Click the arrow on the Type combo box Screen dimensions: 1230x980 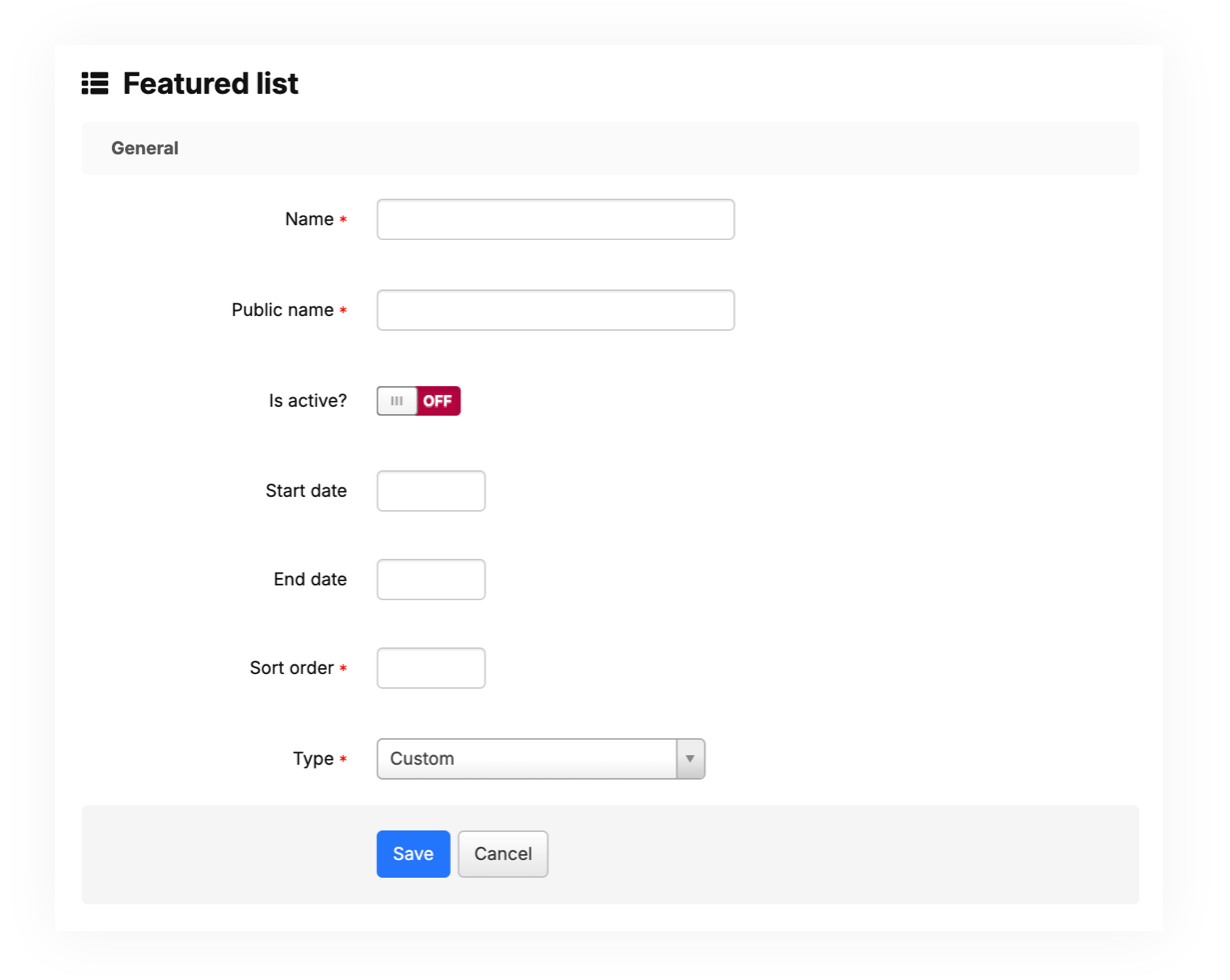pos(690,759)
